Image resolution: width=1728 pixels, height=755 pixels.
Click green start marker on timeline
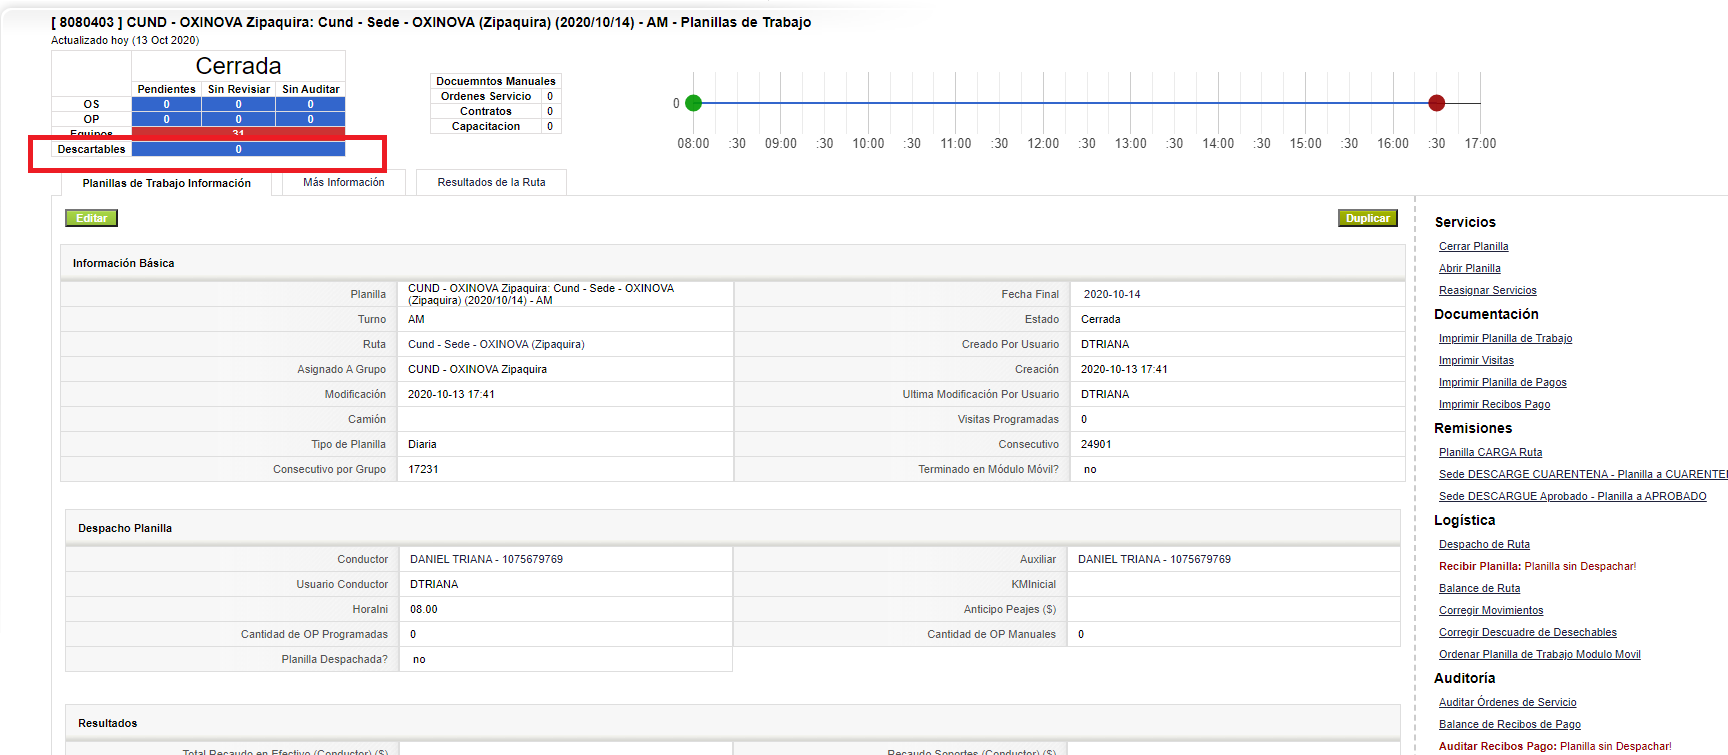coord(694,102)
